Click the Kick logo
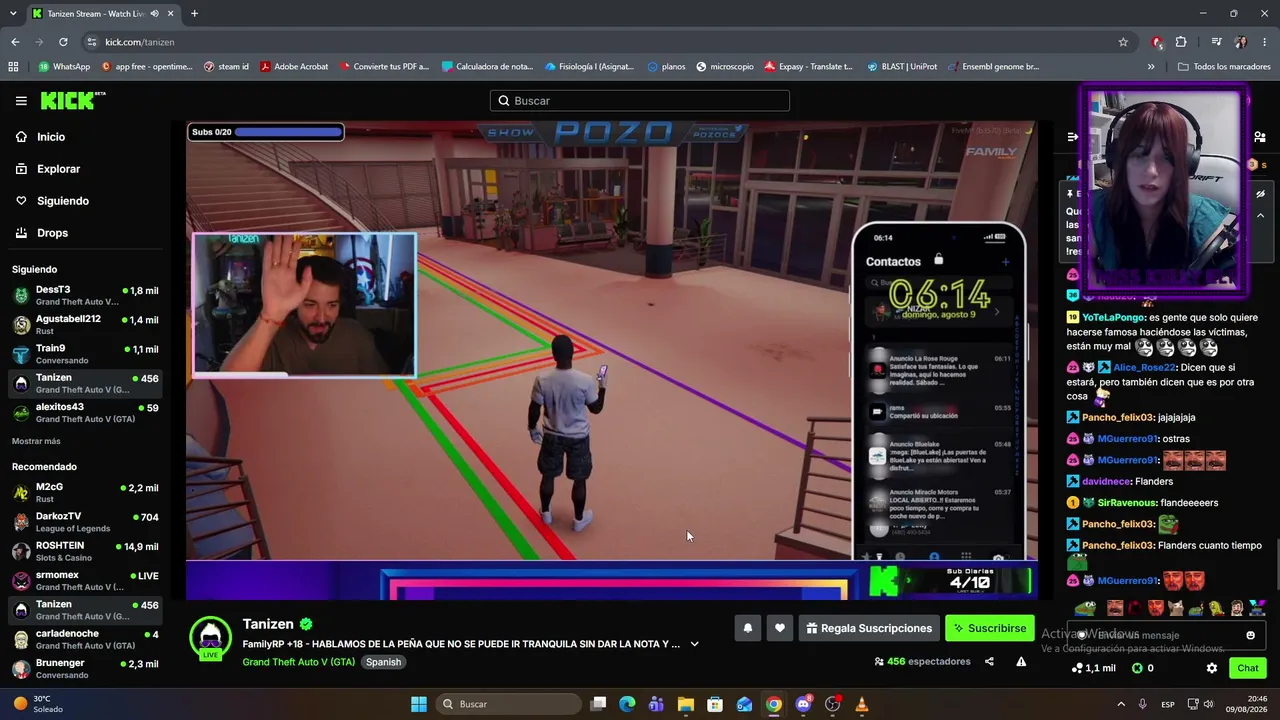The image size is (1280, 720). 72,100
